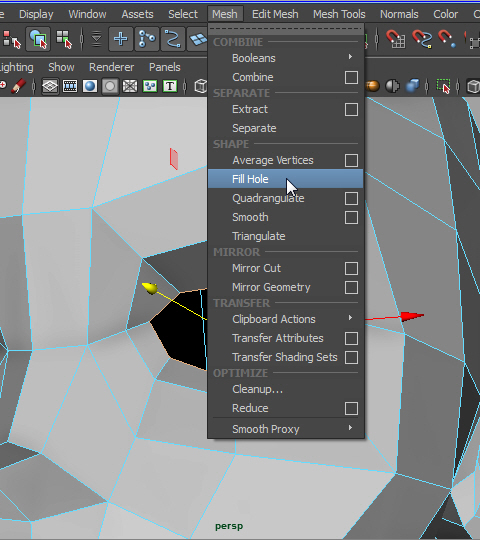Viewport: 480px width, 540px height.
Task: Tear off the Mesh menu via dashed bar
Action: tap(285, 29)
